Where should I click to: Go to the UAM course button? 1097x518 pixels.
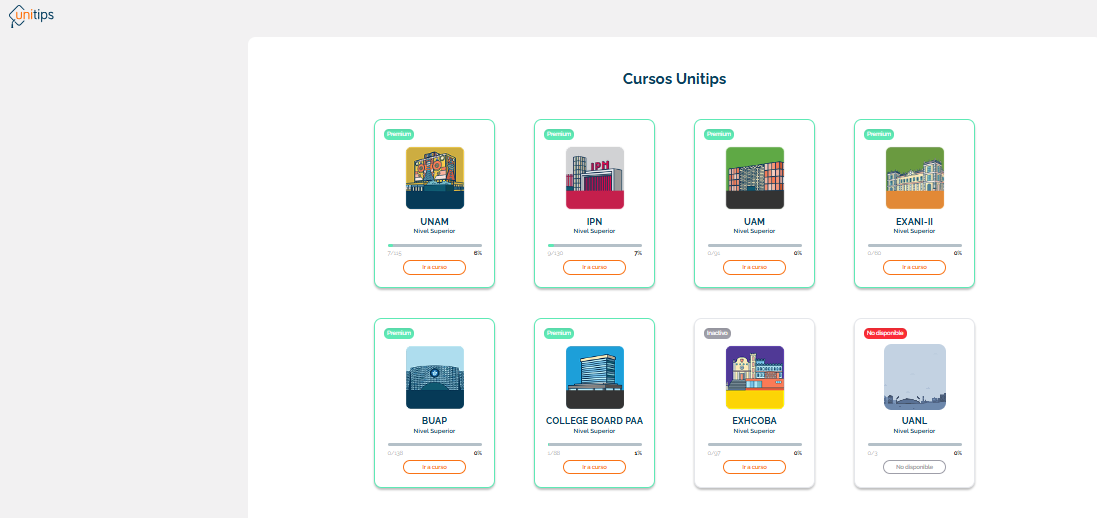754,267
